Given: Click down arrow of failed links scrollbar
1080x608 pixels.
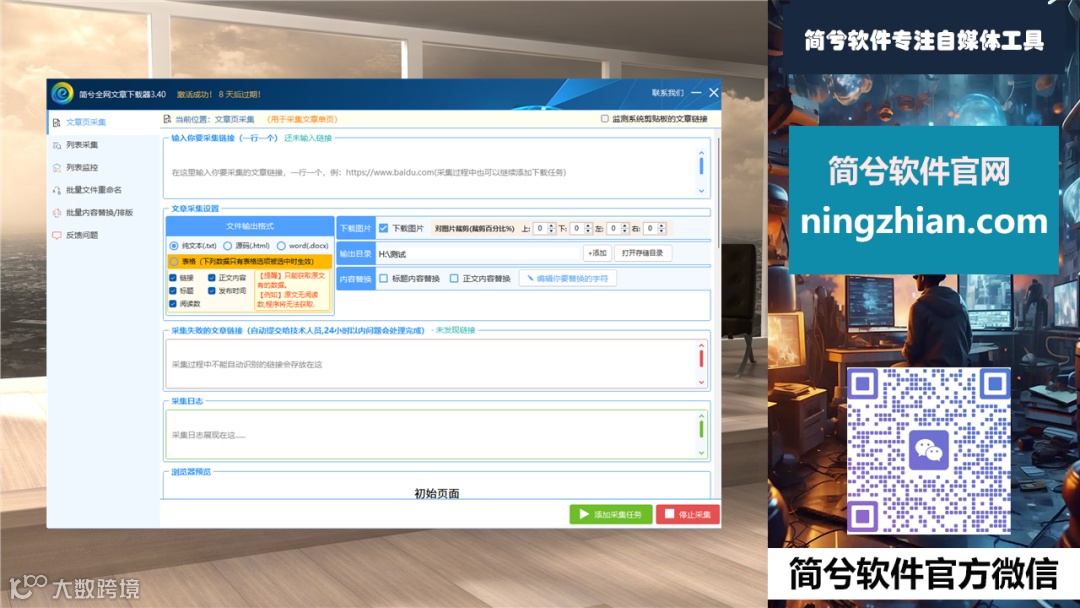Looking at the screenshot, I should coord(701,382).
